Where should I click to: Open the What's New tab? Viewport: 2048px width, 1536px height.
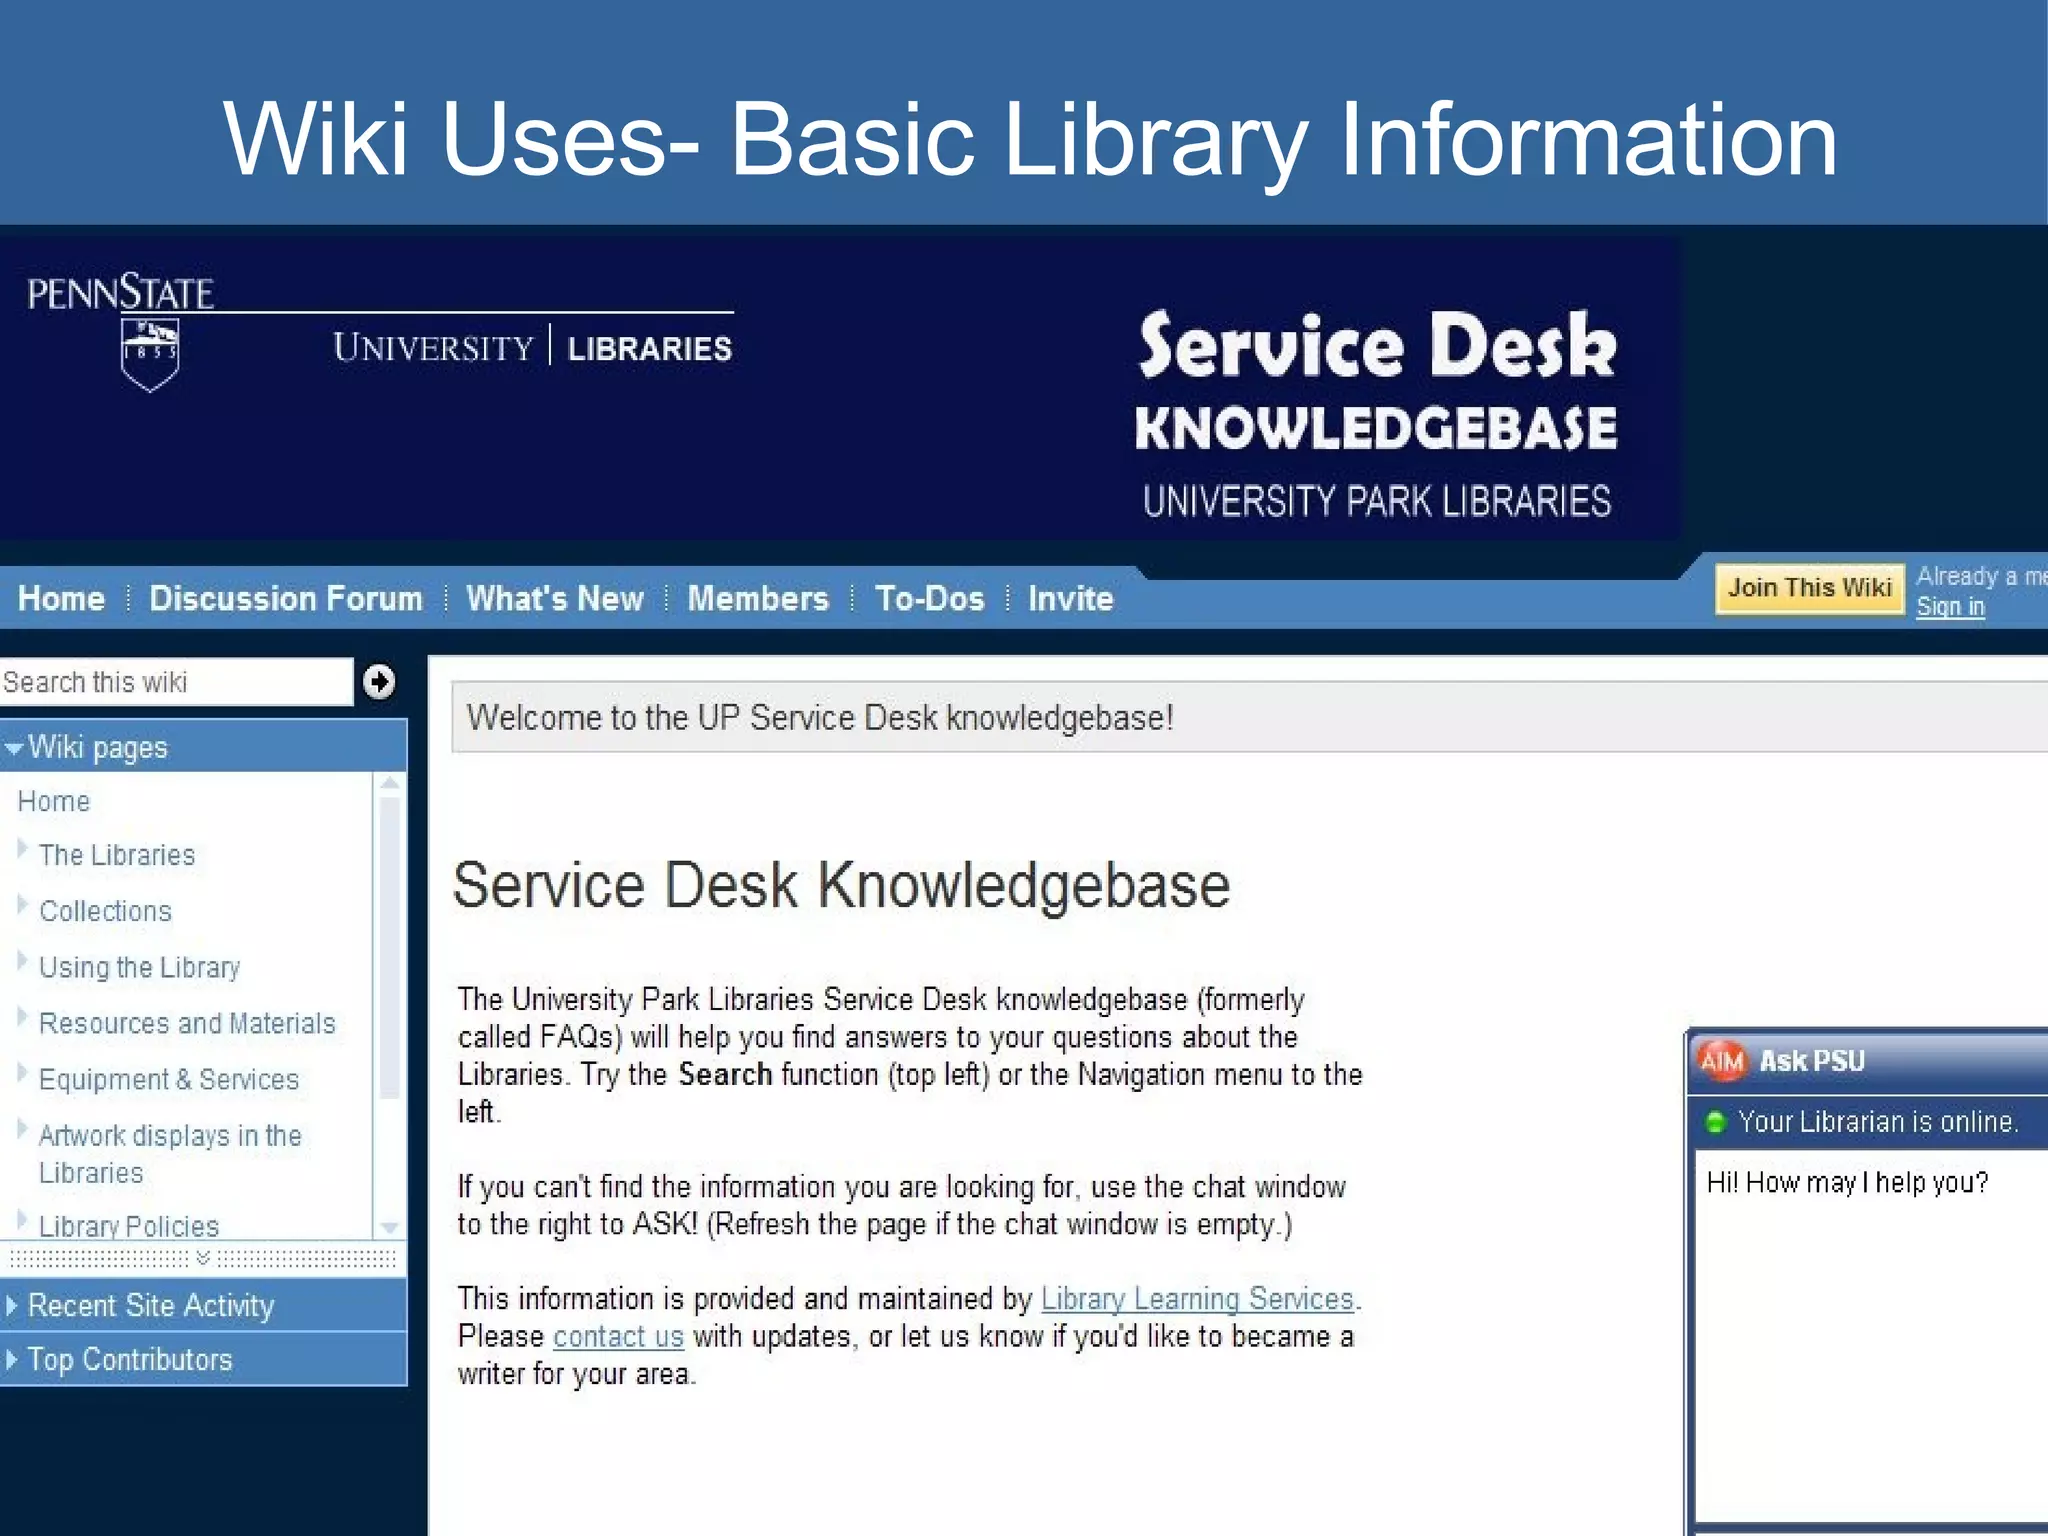pos(555,598)
